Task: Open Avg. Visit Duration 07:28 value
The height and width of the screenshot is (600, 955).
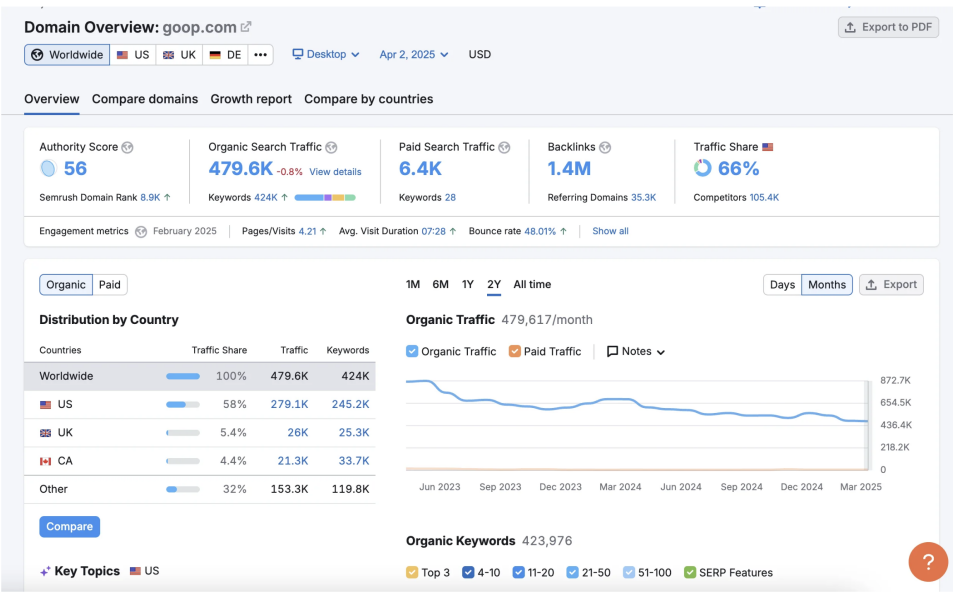Action: click(x=434, y=231)
